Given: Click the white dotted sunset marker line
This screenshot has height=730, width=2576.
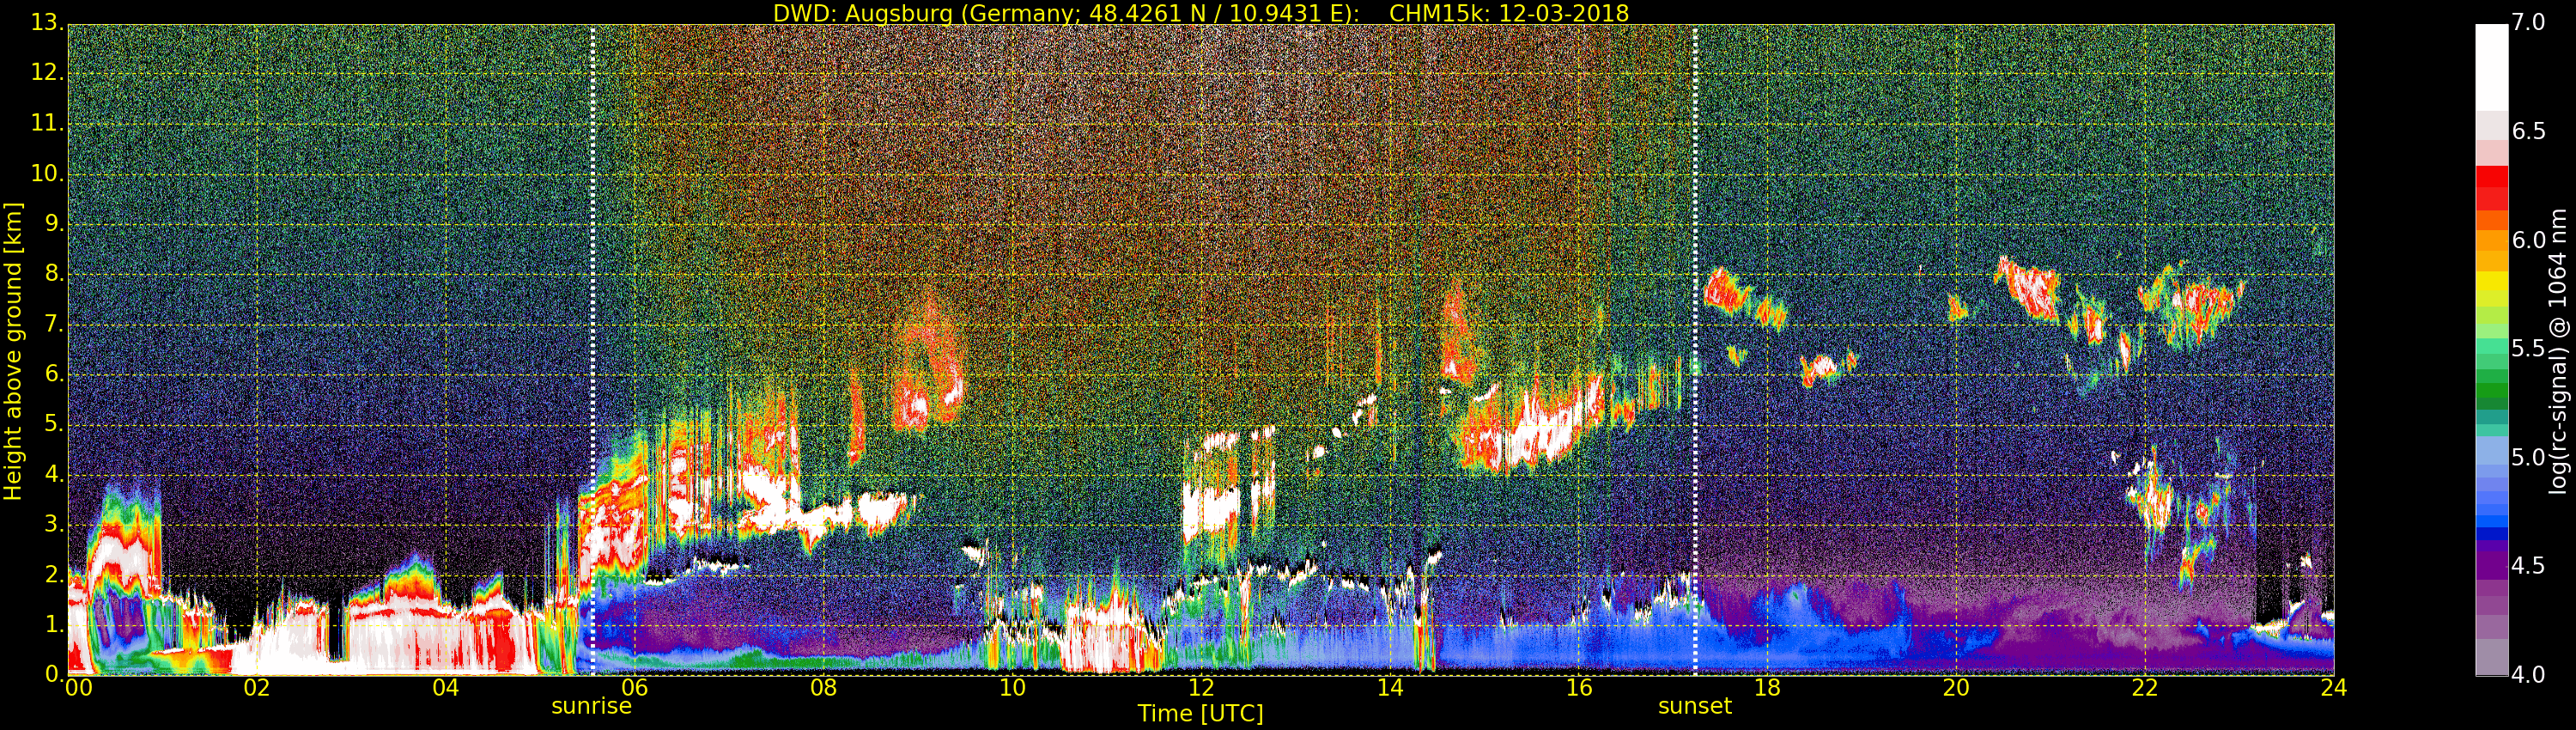Looking at the screenshot, I should (1695, 350).
